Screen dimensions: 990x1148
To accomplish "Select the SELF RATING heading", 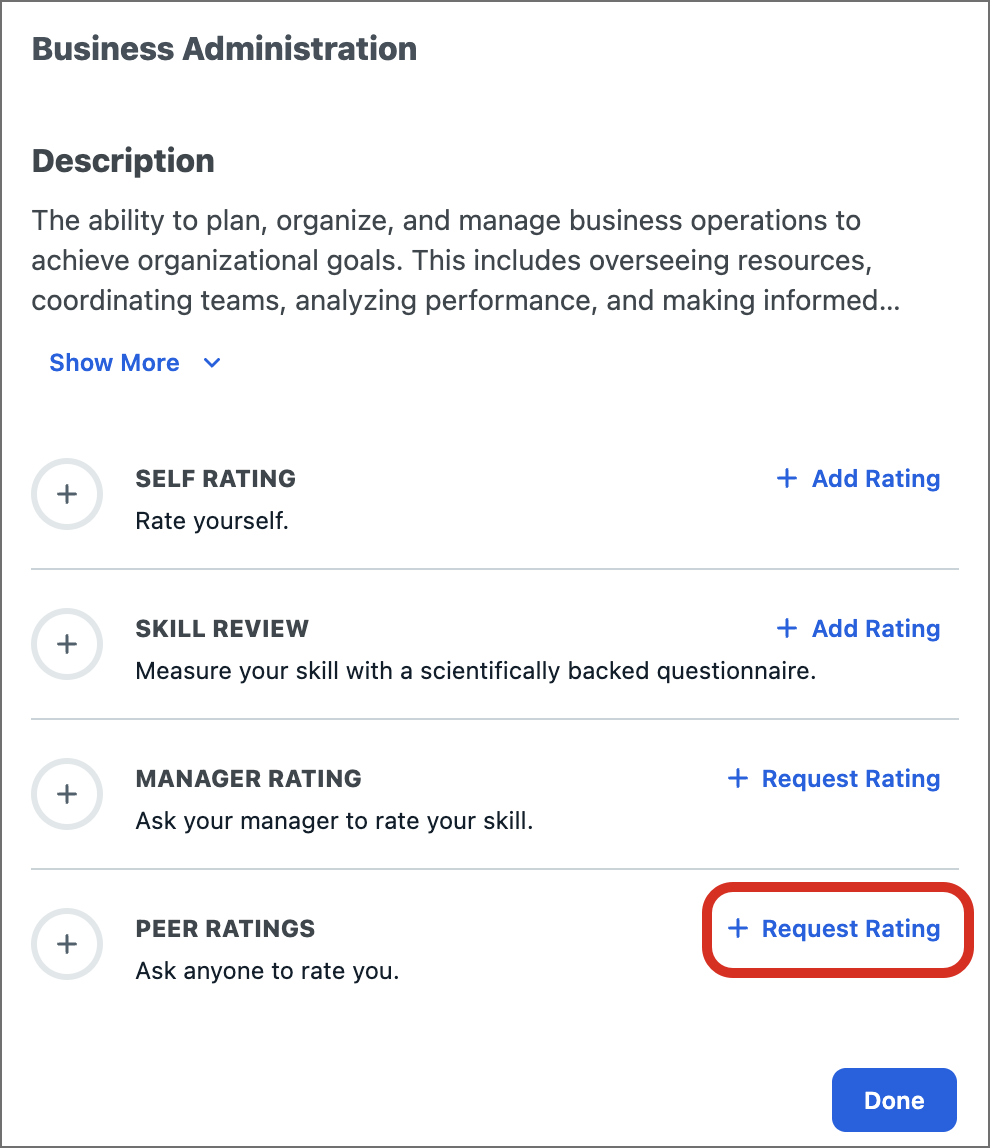I will [x=215, y=479].
